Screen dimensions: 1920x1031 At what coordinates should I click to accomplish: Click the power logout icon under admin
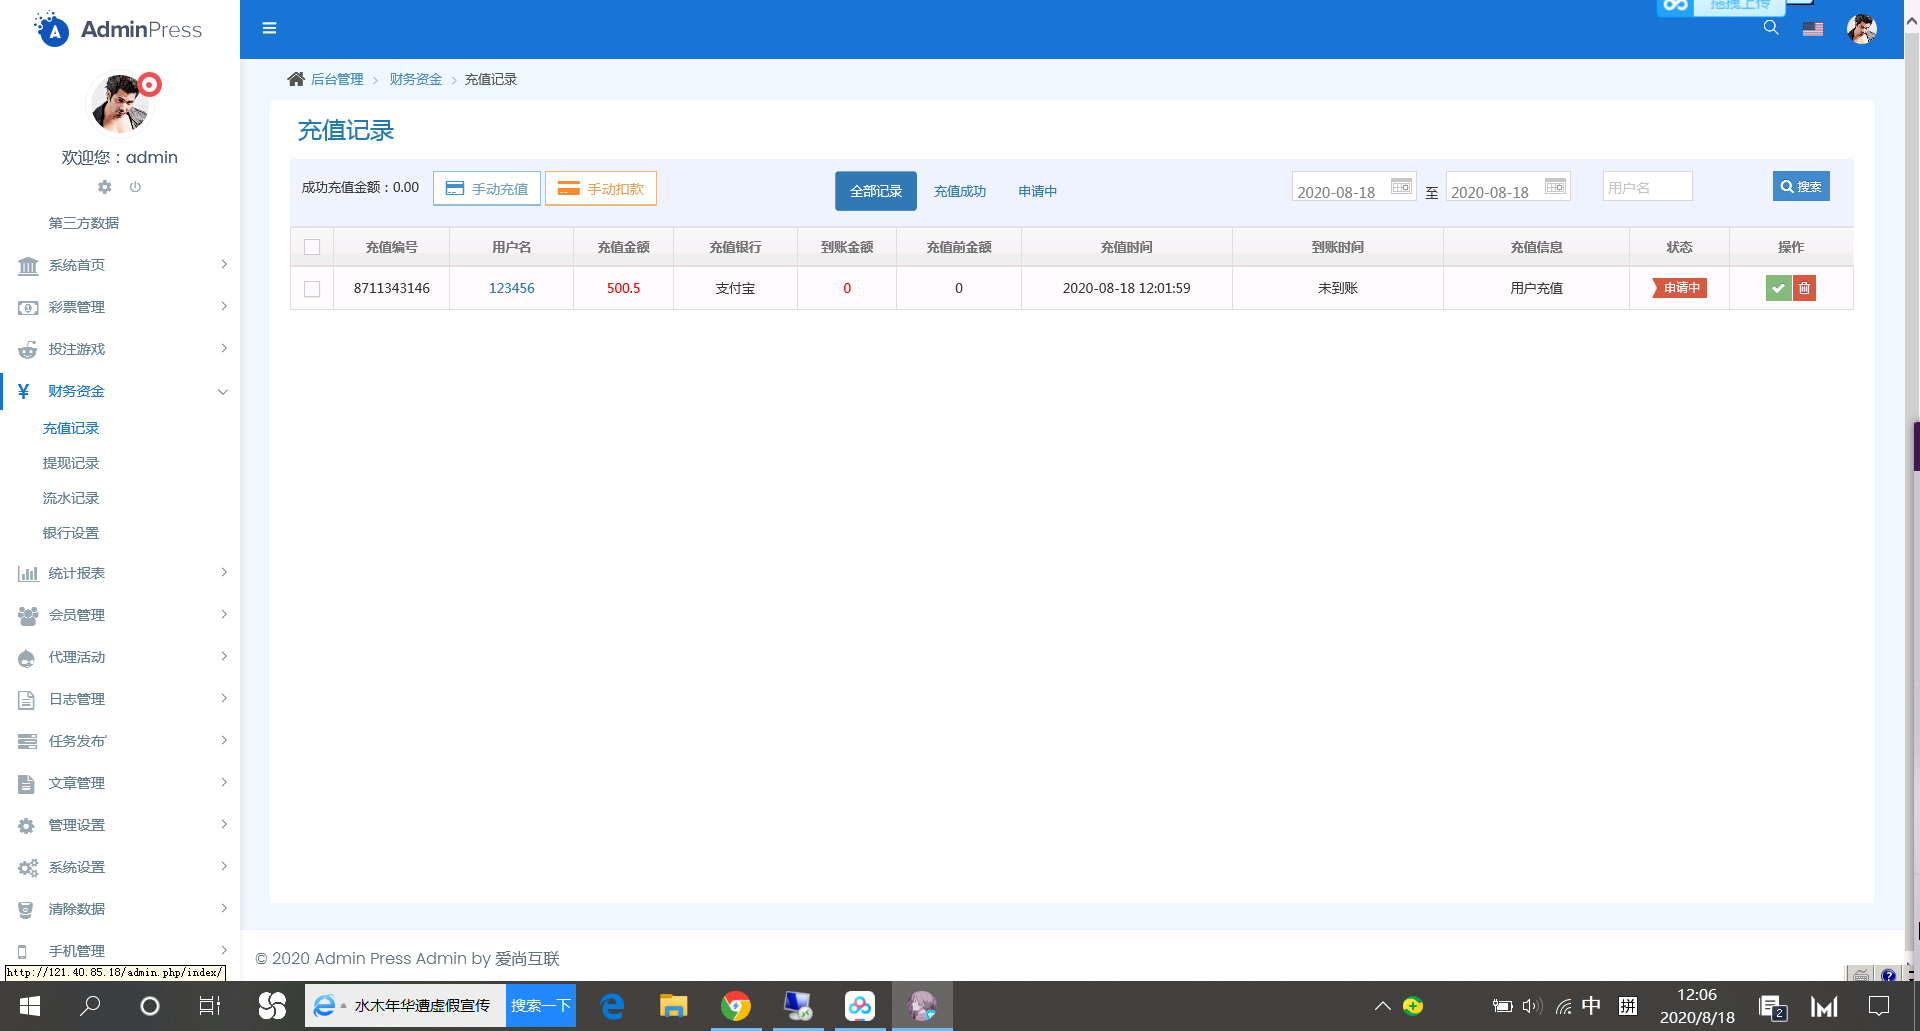point(135,187)
